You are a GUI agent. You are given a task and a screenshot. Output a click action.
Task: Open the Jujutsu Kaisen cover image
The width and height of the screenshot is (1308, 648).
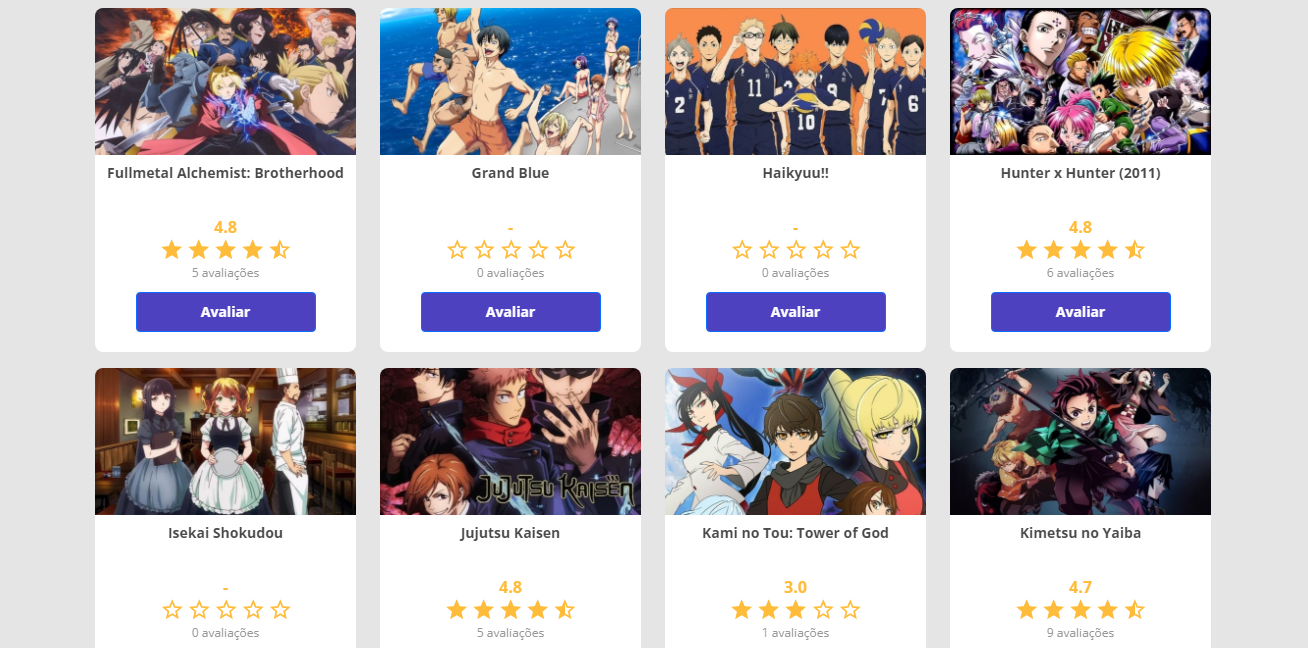tap(511, 441)
